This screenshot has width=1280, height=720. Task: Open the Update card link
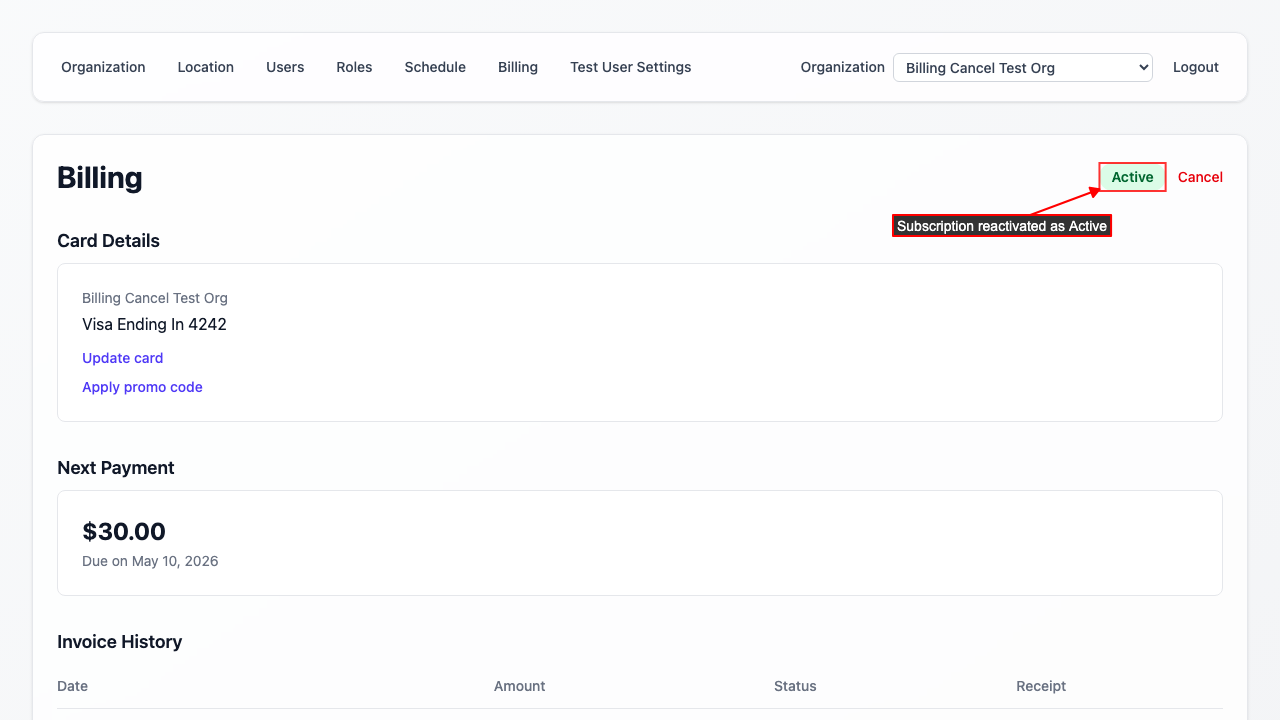click(122, 358)
